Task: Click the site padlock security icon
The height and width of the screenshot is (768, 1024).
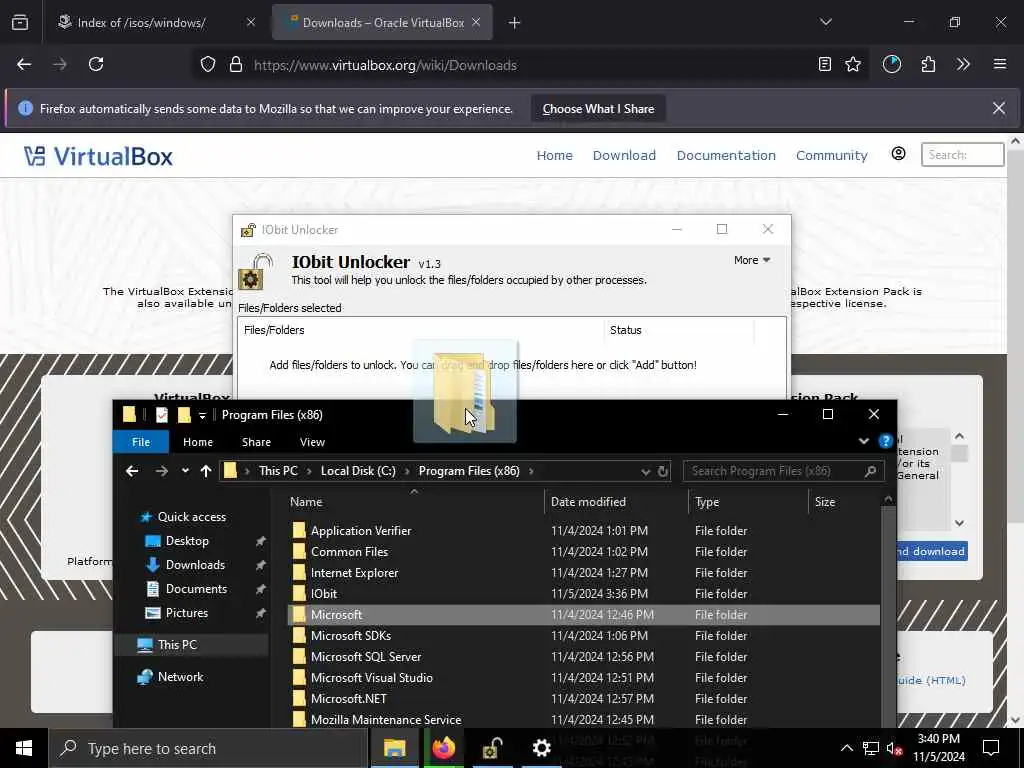Action: (x=236, y=65)
